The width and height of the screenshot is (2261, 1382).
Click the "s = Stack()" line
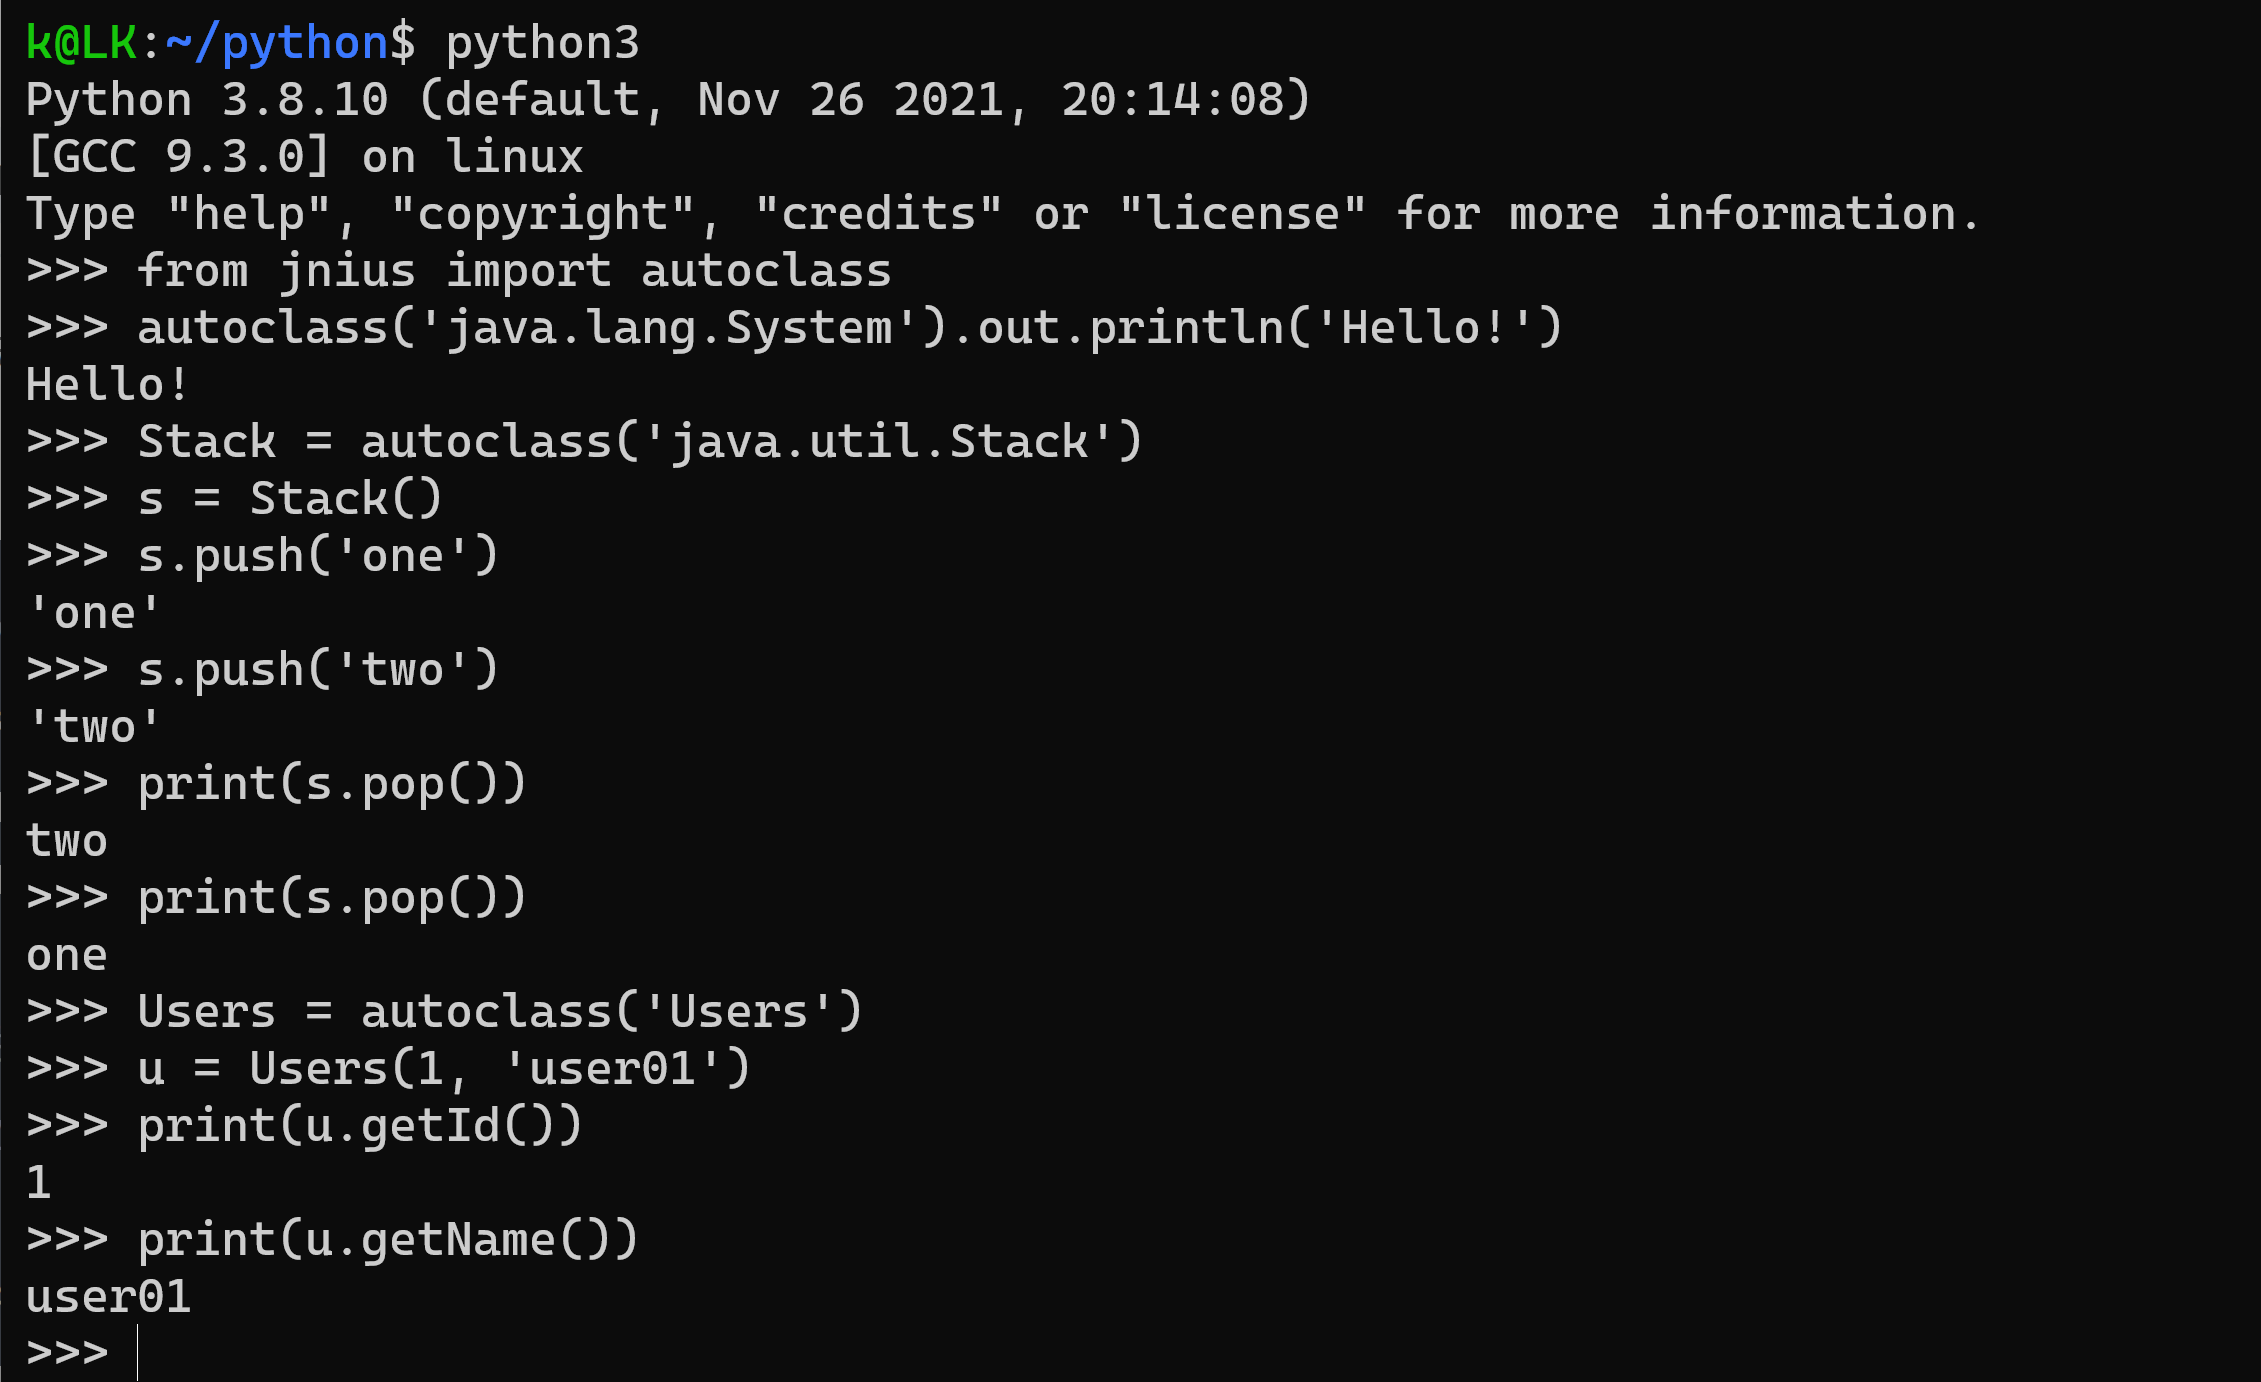(x=290, y=499)
